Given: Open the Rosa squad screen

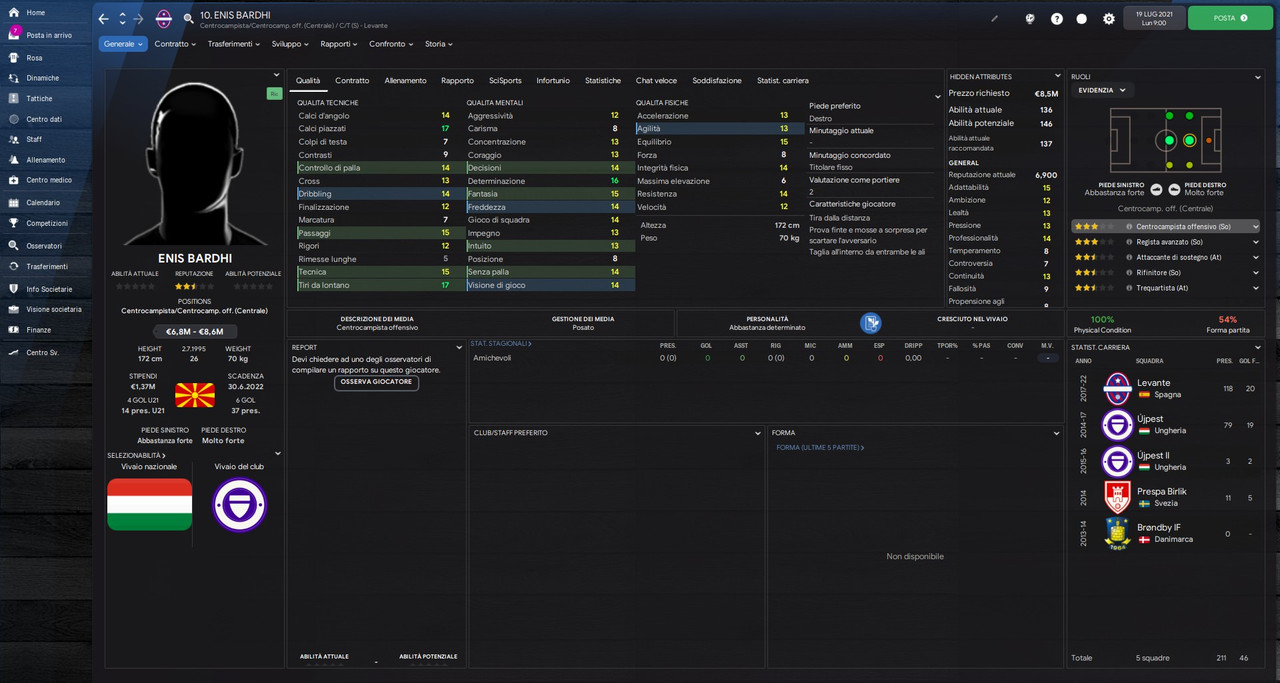Looking at the screenshot, I should [x=34, y=58].
